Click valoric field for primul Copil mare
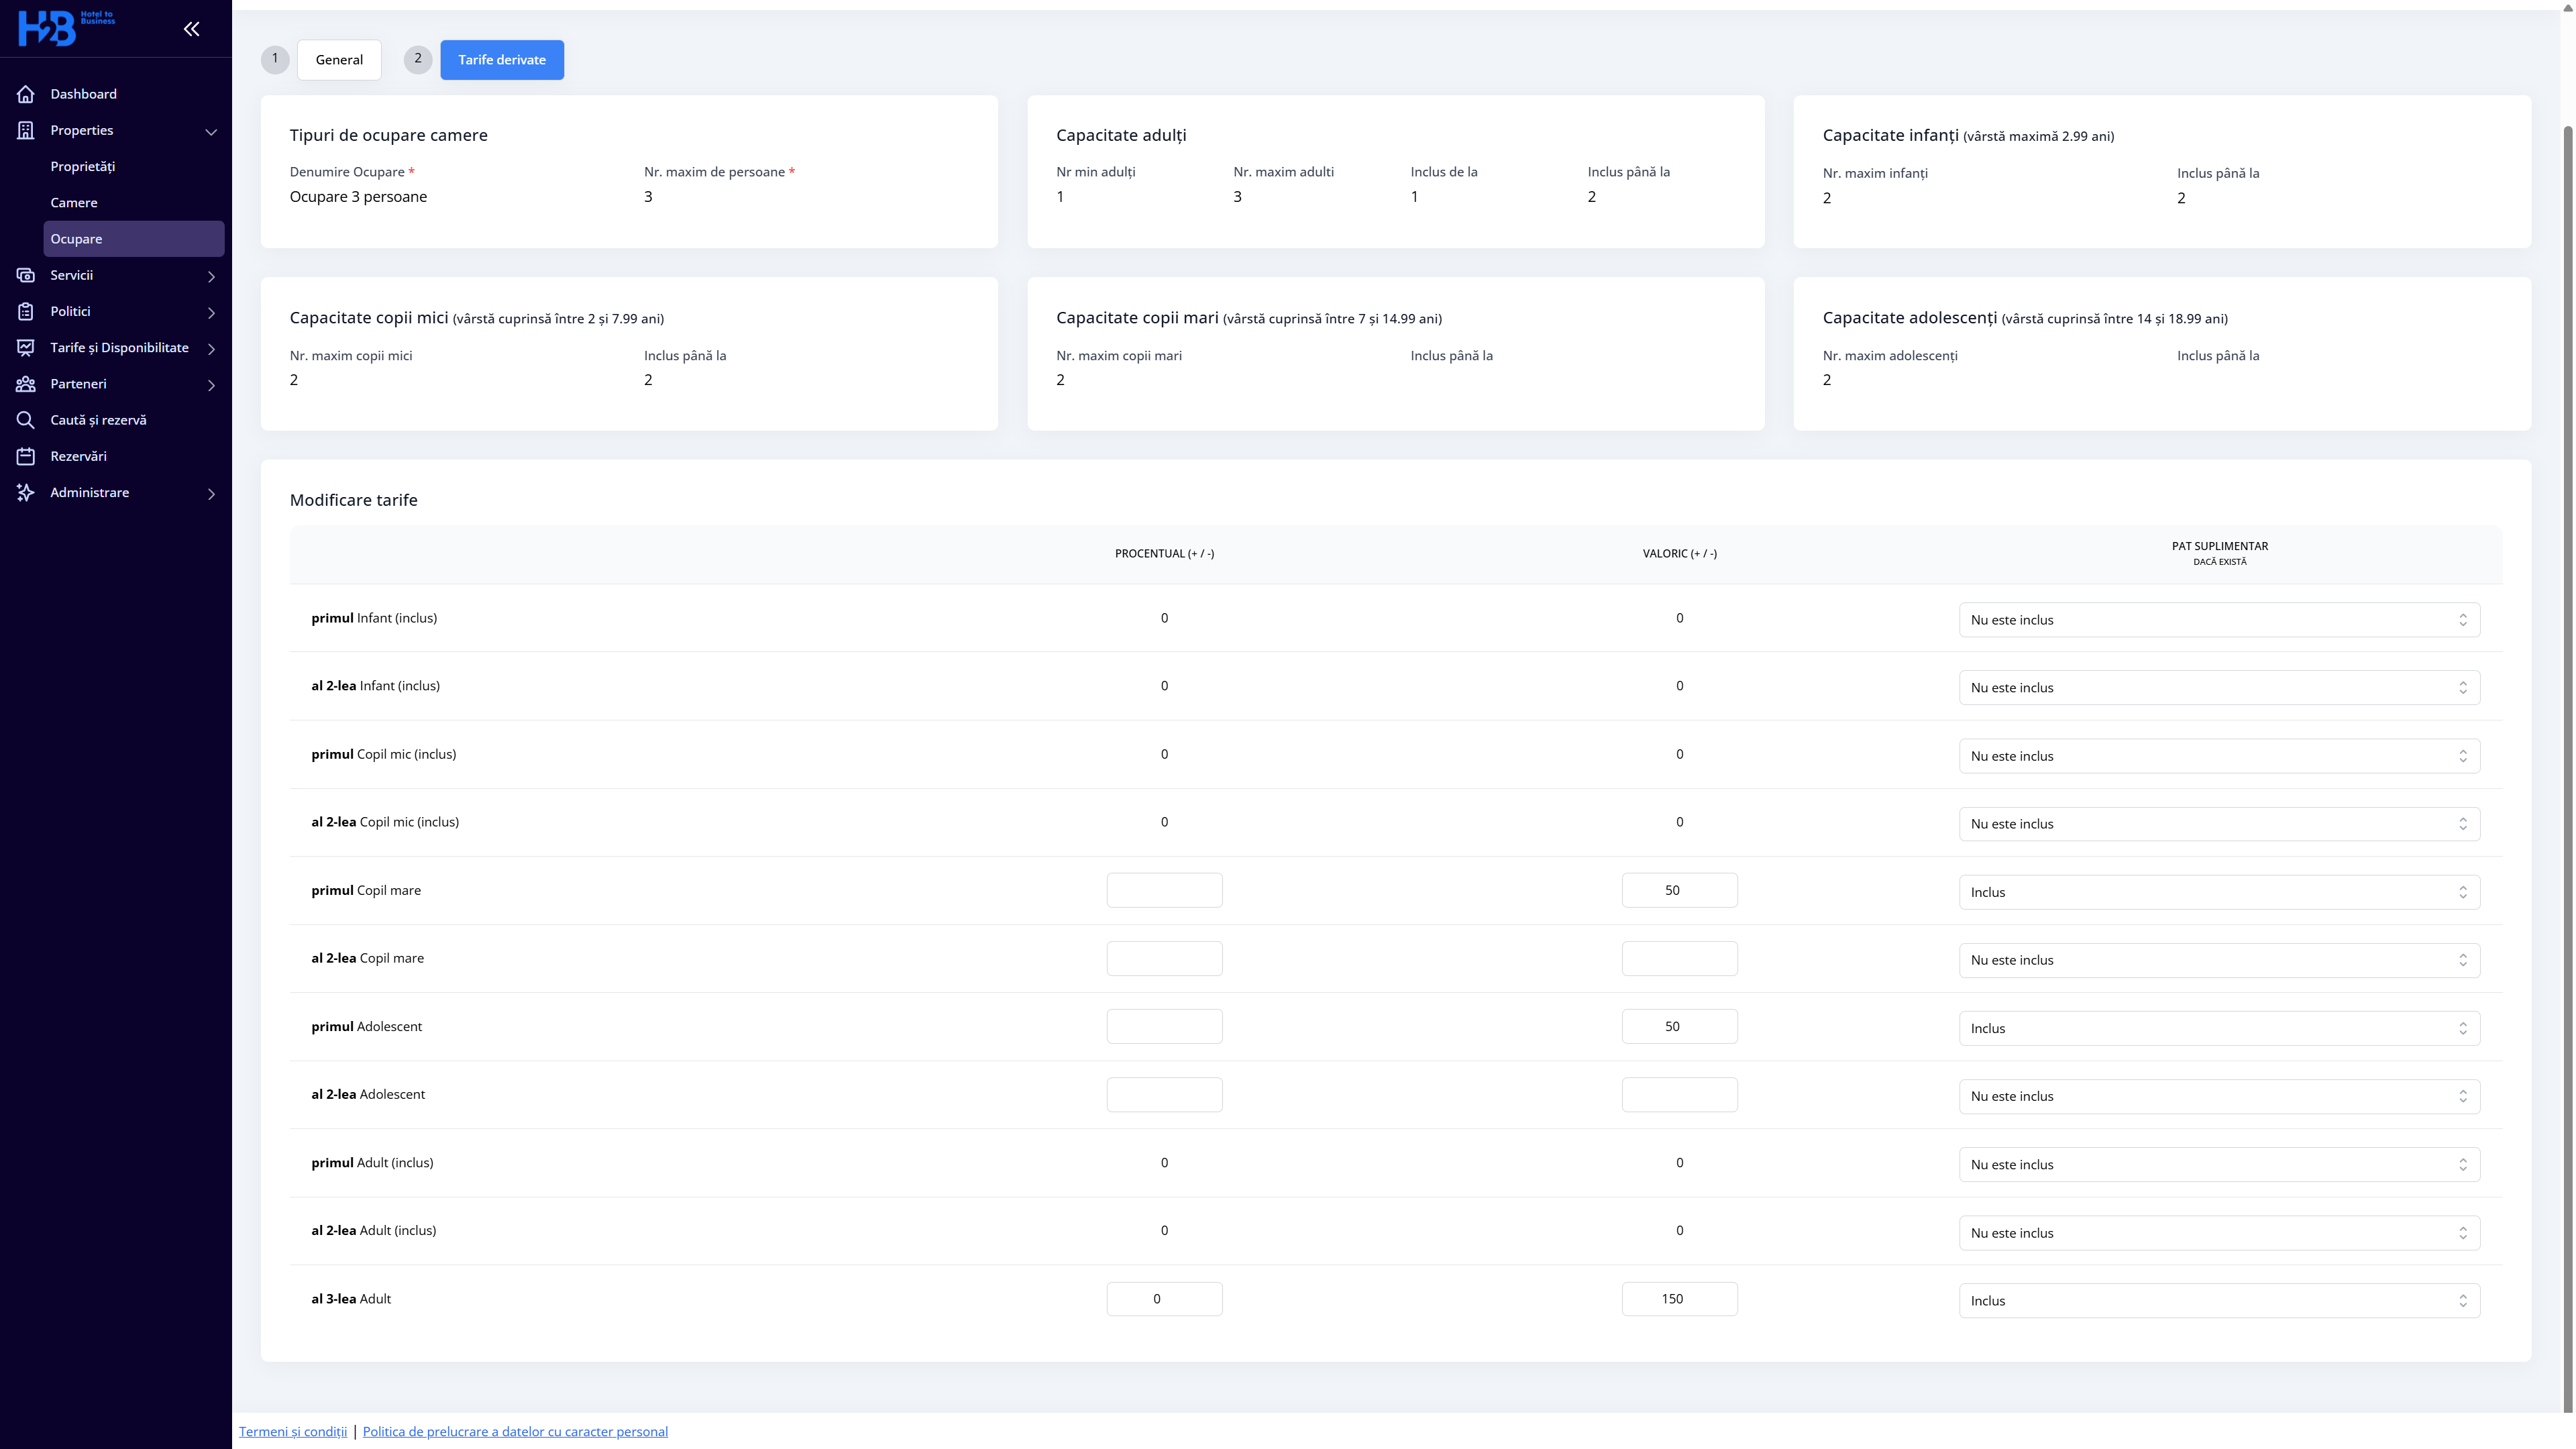This screenshot has width=2576, height=1449. (x=1679, y=890)
